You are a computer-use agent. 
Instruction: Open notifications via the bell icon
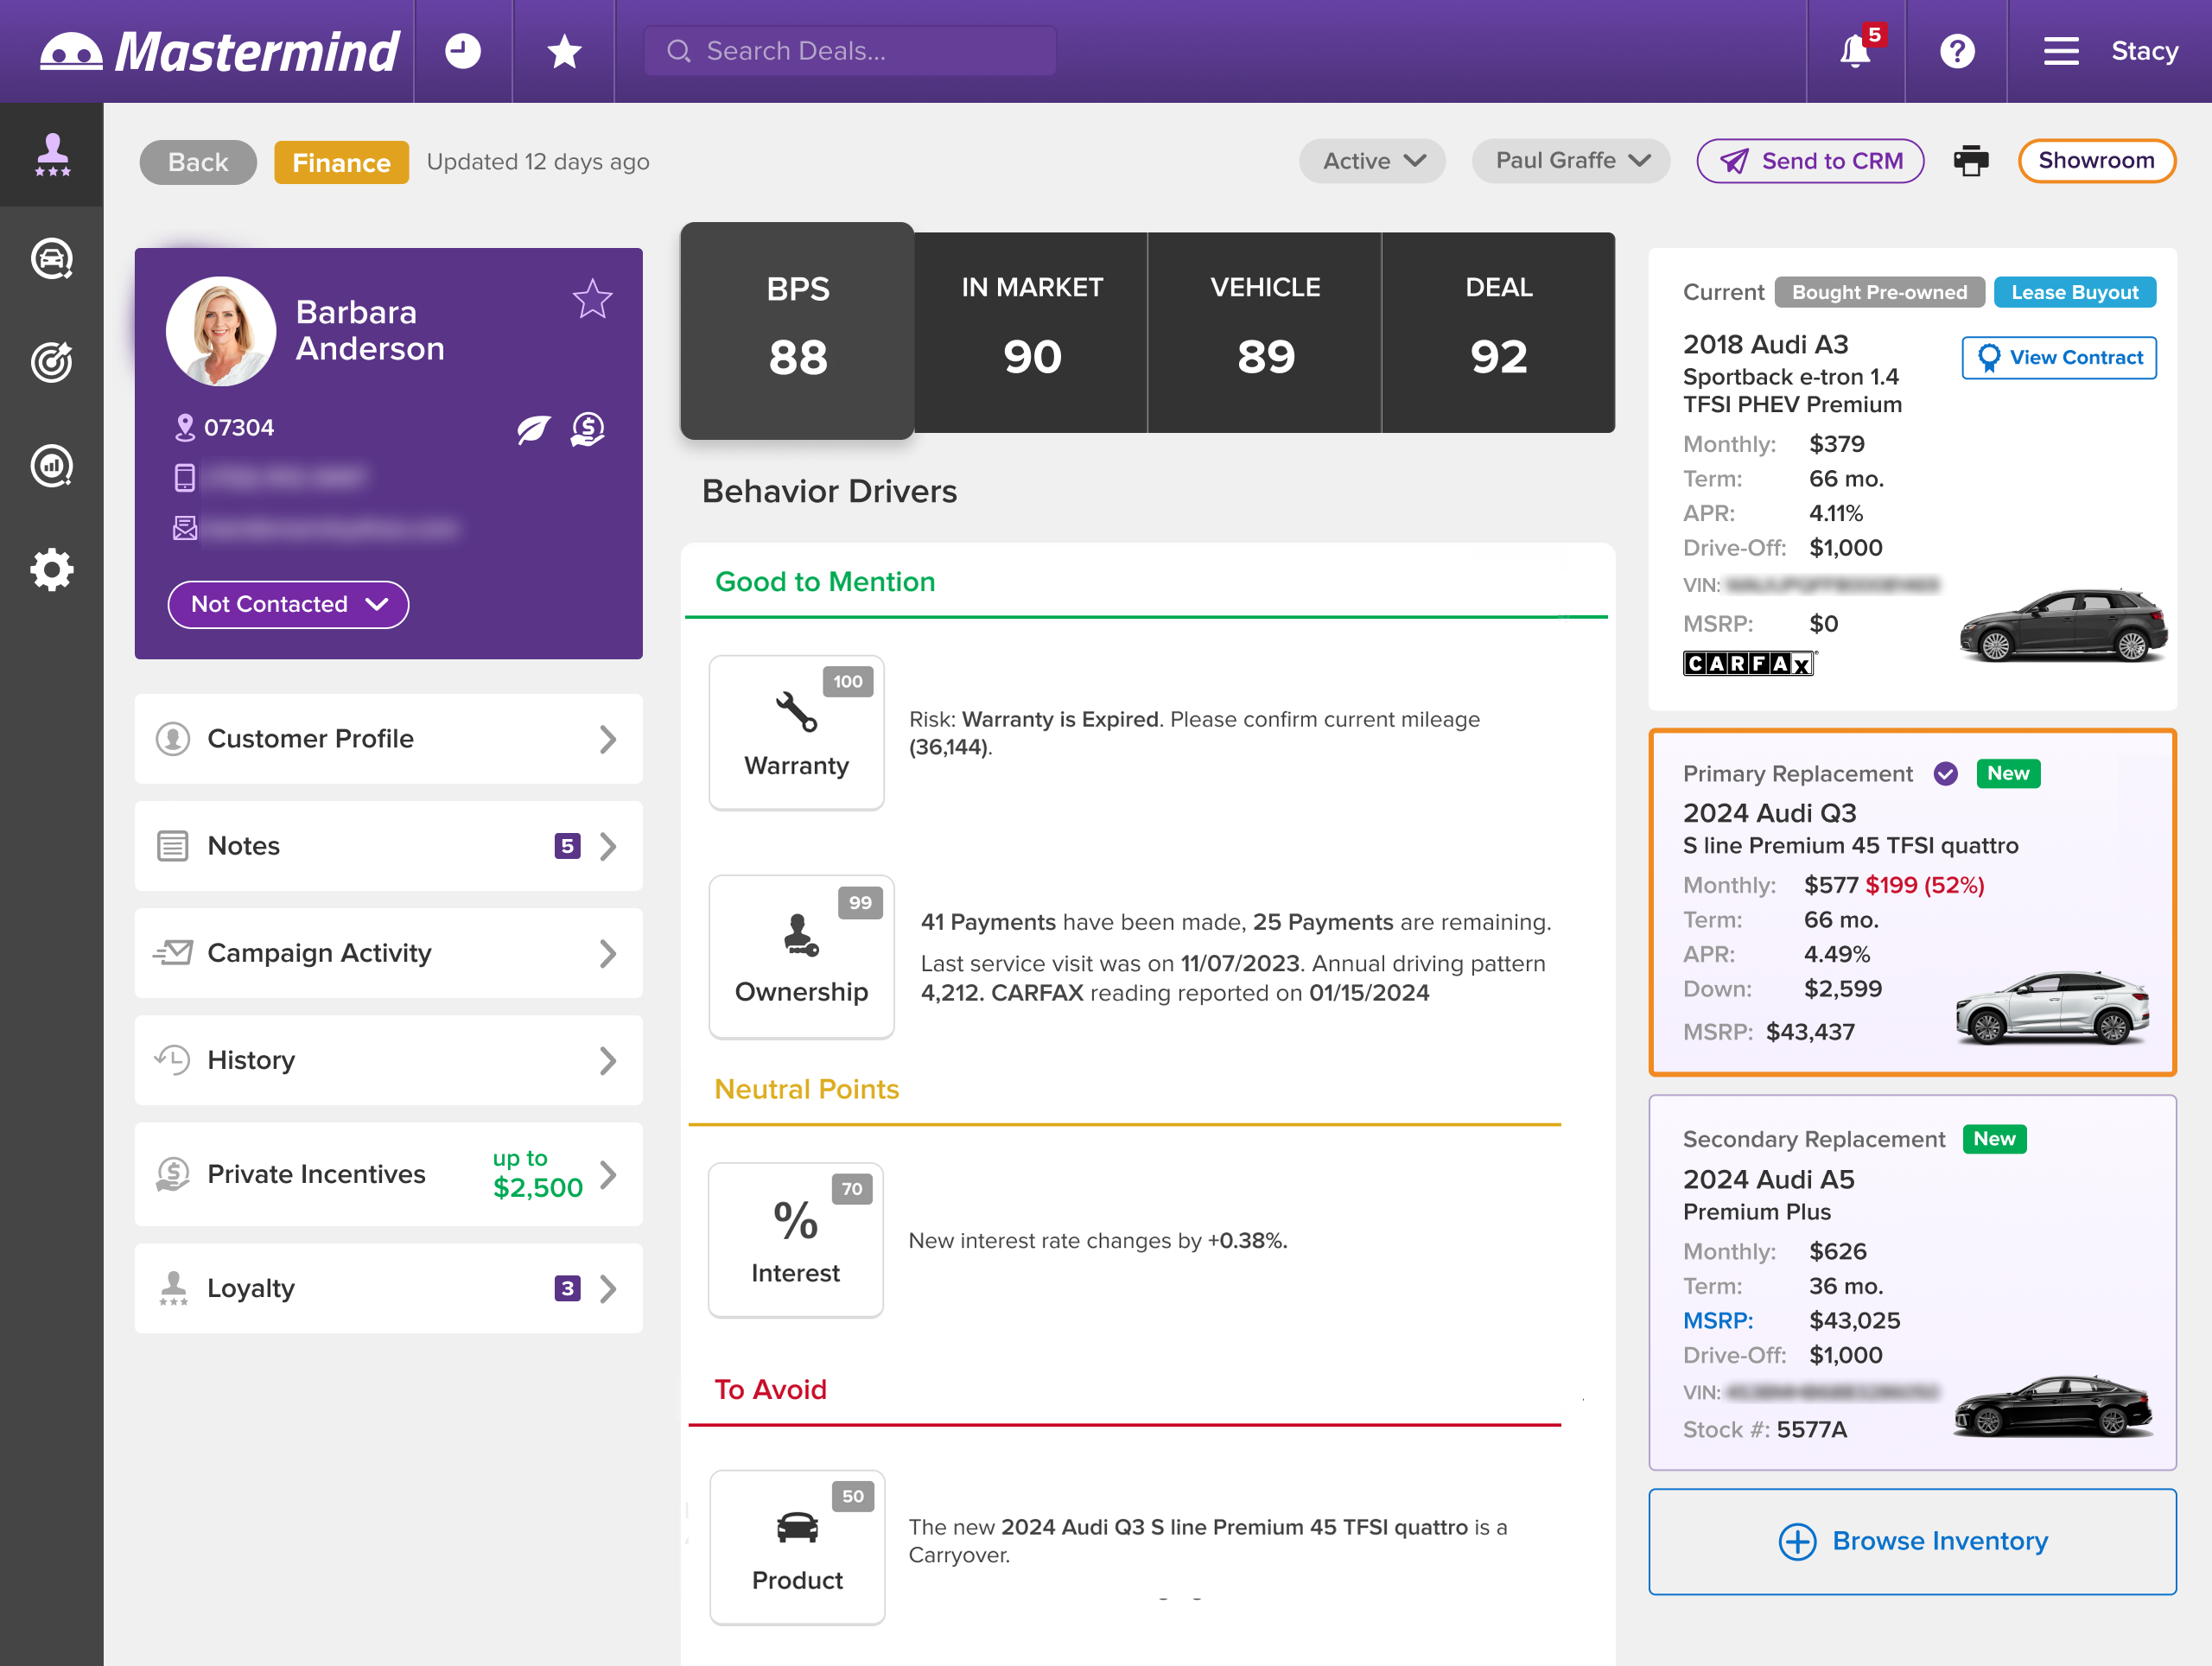point(1855,51)
